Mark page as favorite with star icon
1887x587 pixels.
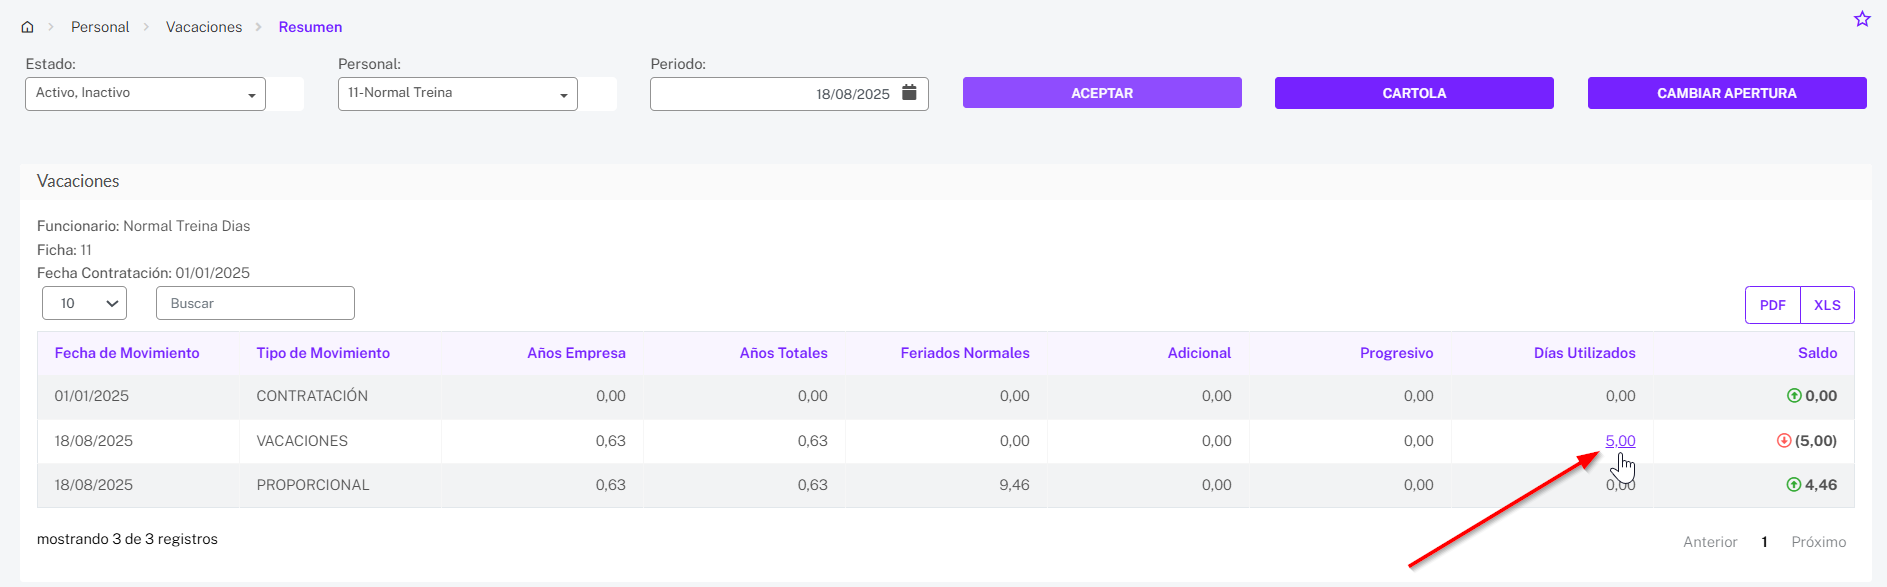[x=1862, y=19]
